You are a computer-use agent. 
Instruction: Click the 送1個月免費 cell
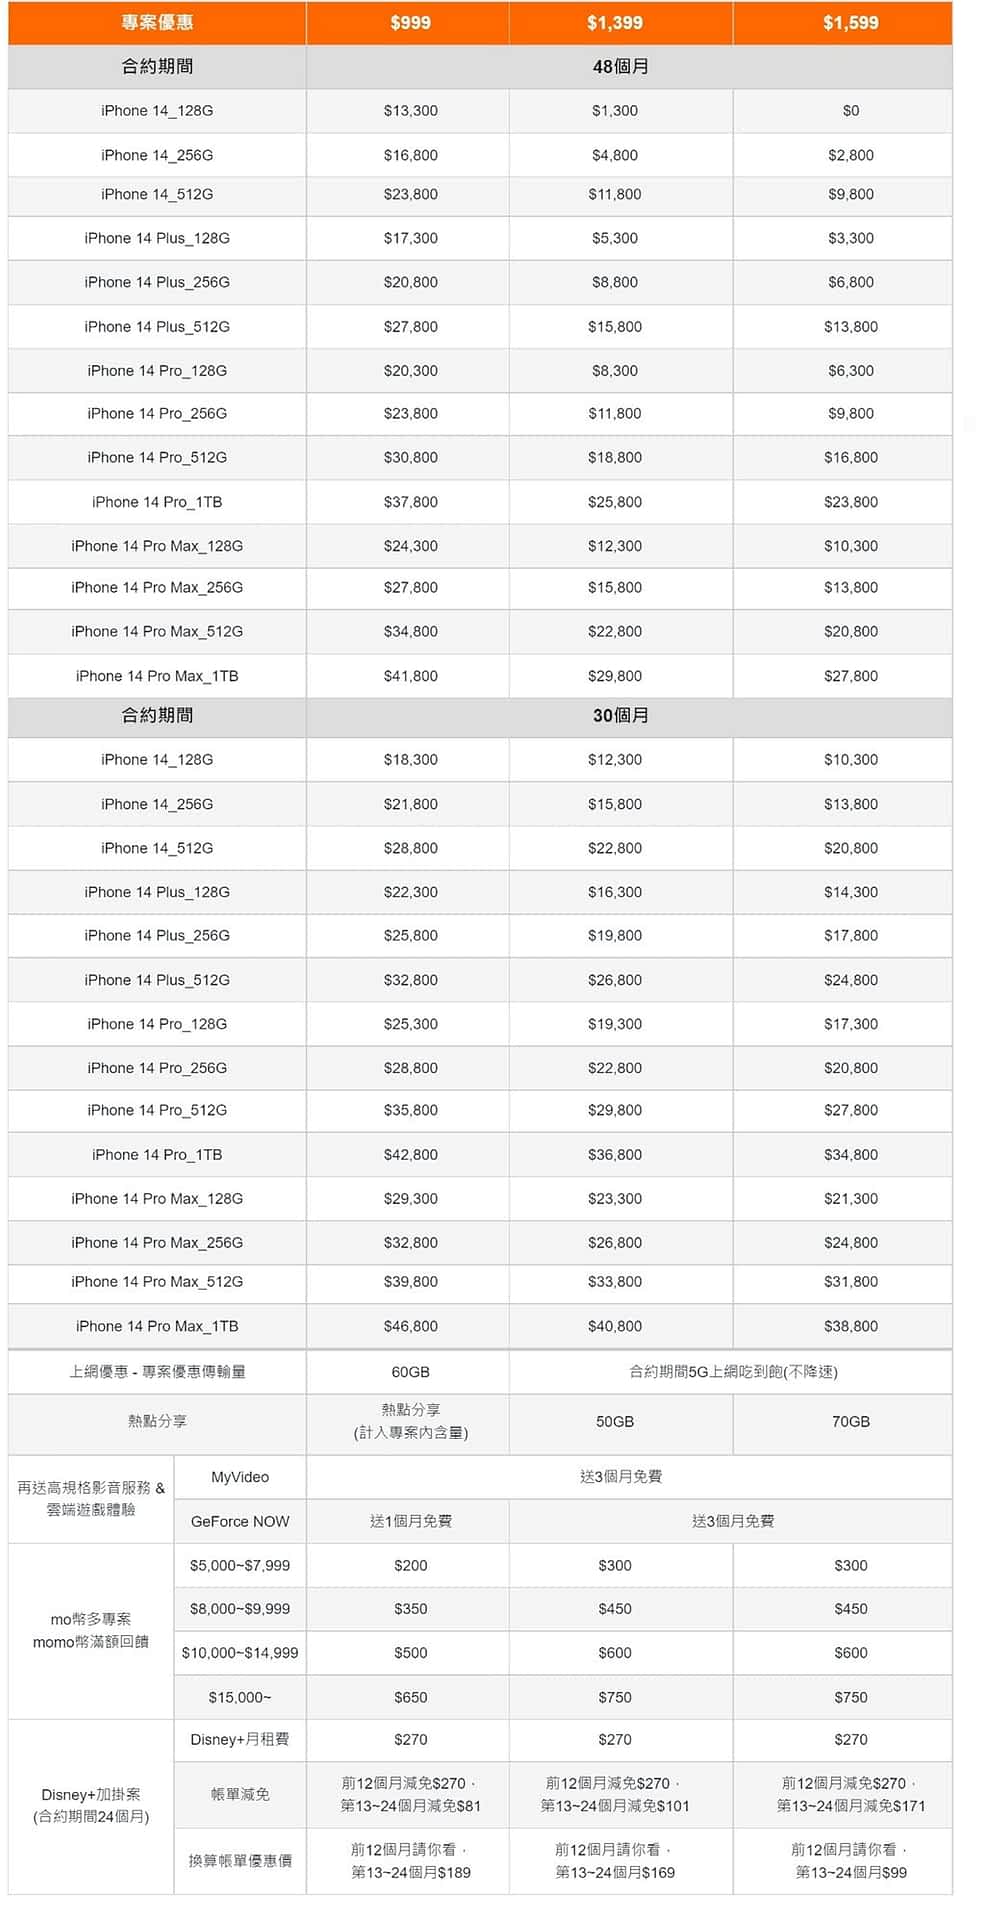[410, 1521]
